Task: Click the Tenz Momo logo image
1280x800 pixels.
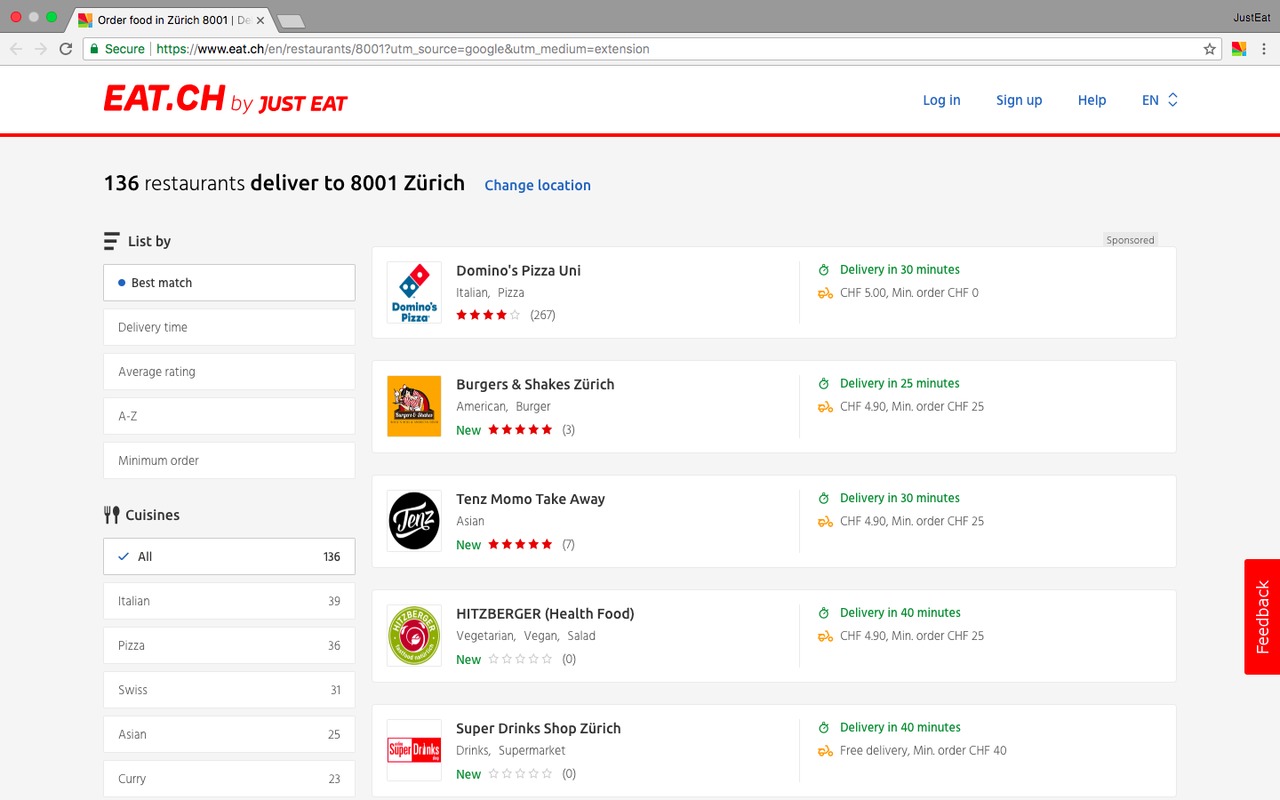Action: pyautogui.click(x=414, y=521)
